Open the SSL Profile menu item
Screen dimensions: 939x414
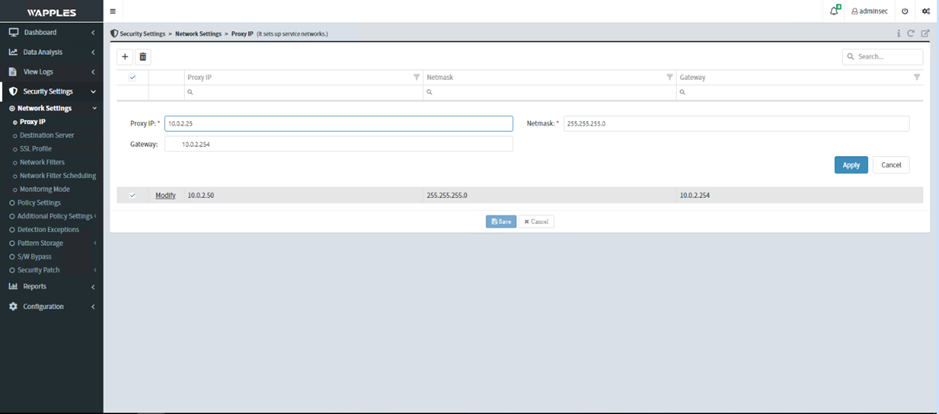(36, 148)
